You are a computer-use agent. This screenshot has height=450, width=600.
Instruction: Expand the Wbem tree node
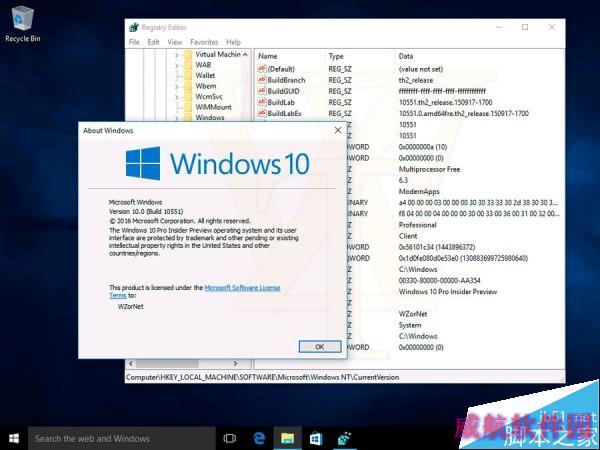pos(177,86)
